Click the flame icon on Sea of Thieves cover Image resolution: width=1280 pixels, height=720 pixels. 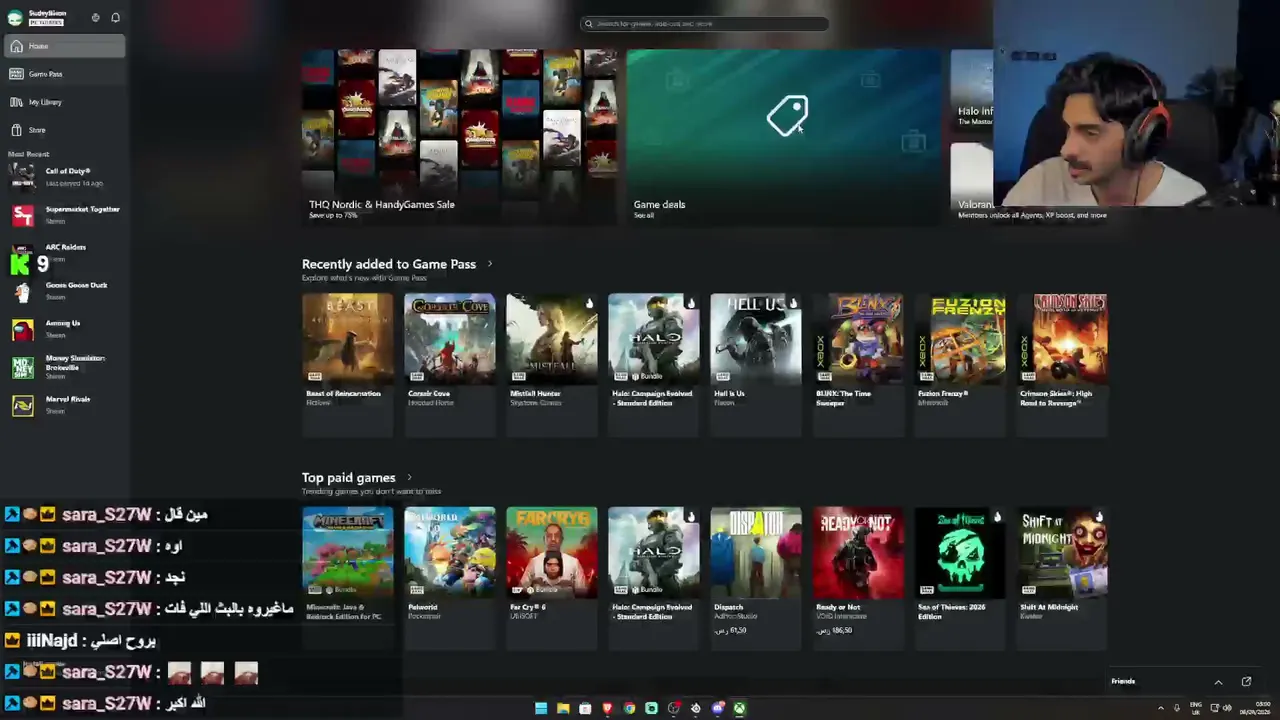997,517
